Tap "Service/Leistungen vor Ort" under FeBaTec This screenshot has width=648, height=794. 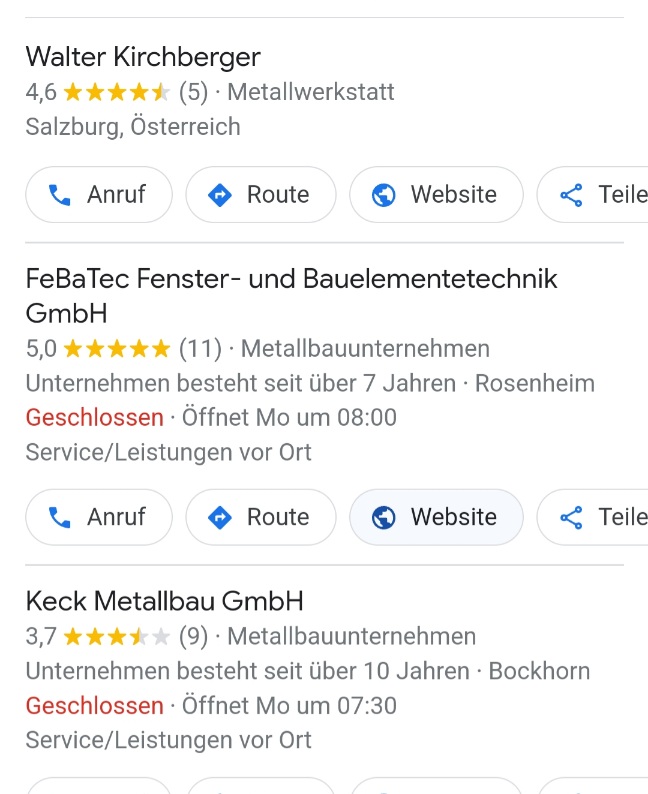168,452
